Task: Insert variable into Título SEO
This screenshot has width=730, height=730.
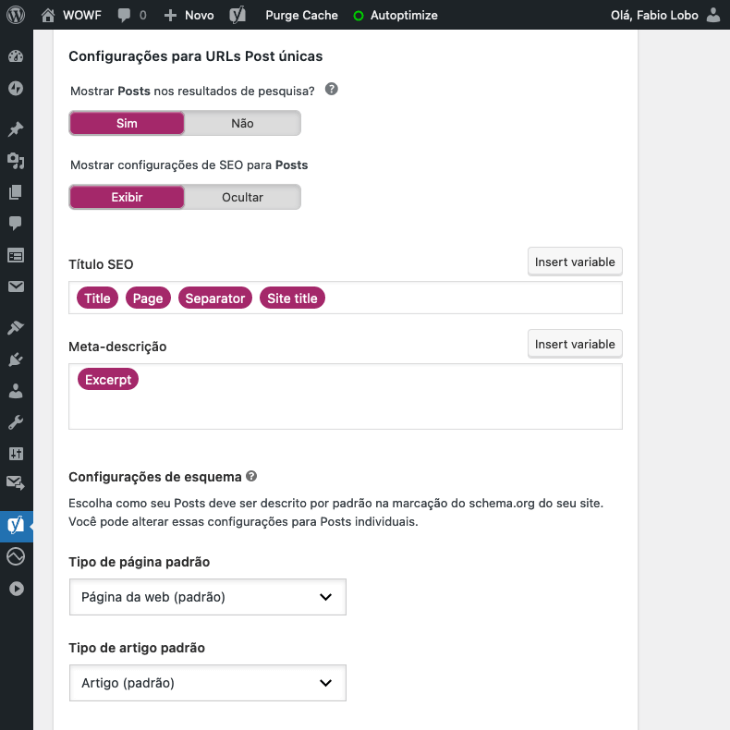Action: coord(575,262)
